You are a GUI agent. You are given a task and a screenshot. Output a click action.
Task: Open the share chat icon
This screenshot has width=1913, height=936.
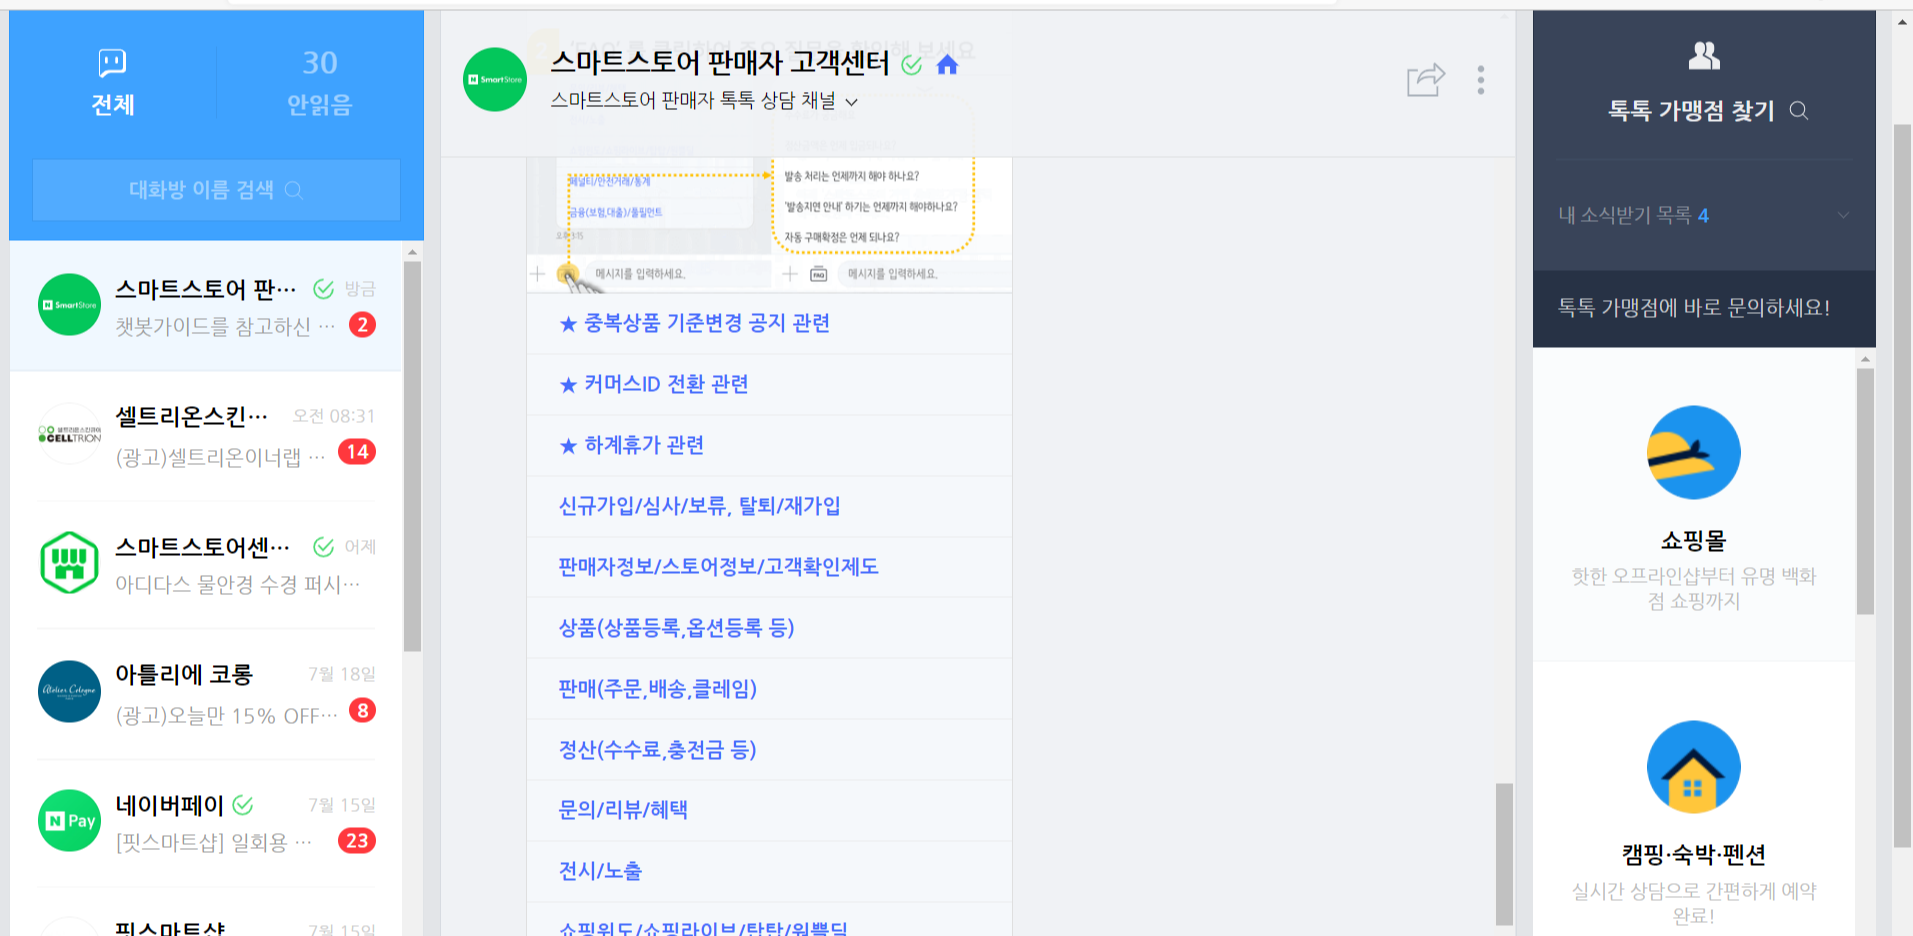[x=1425, y=79]
